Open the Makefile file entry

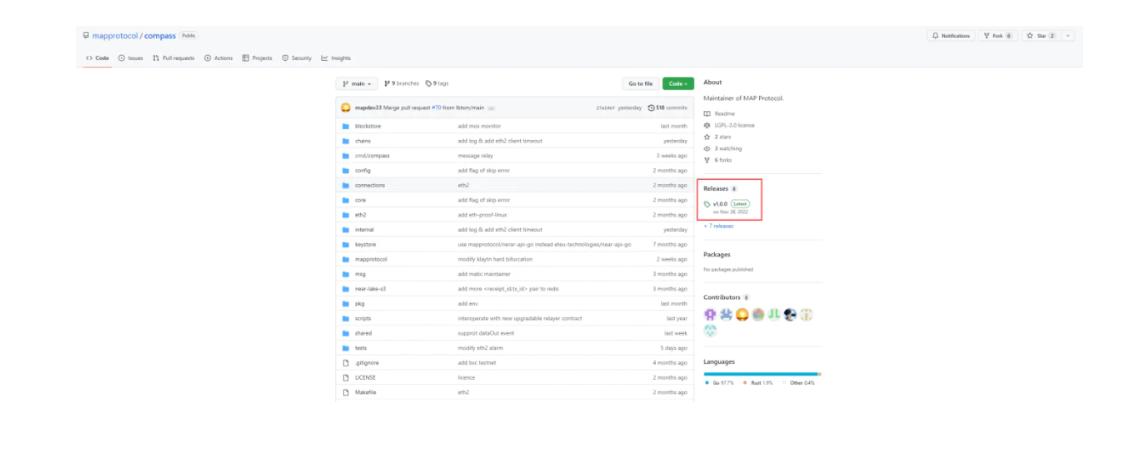(365, 393)
